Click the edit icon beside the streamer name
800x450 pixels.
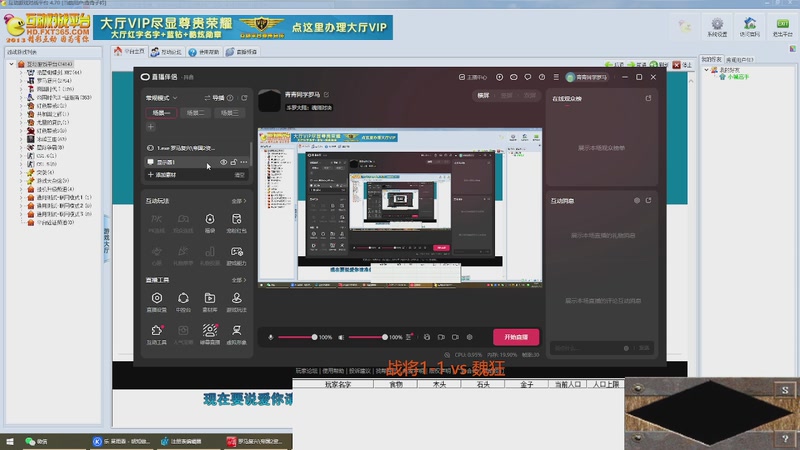pos(326,95)
